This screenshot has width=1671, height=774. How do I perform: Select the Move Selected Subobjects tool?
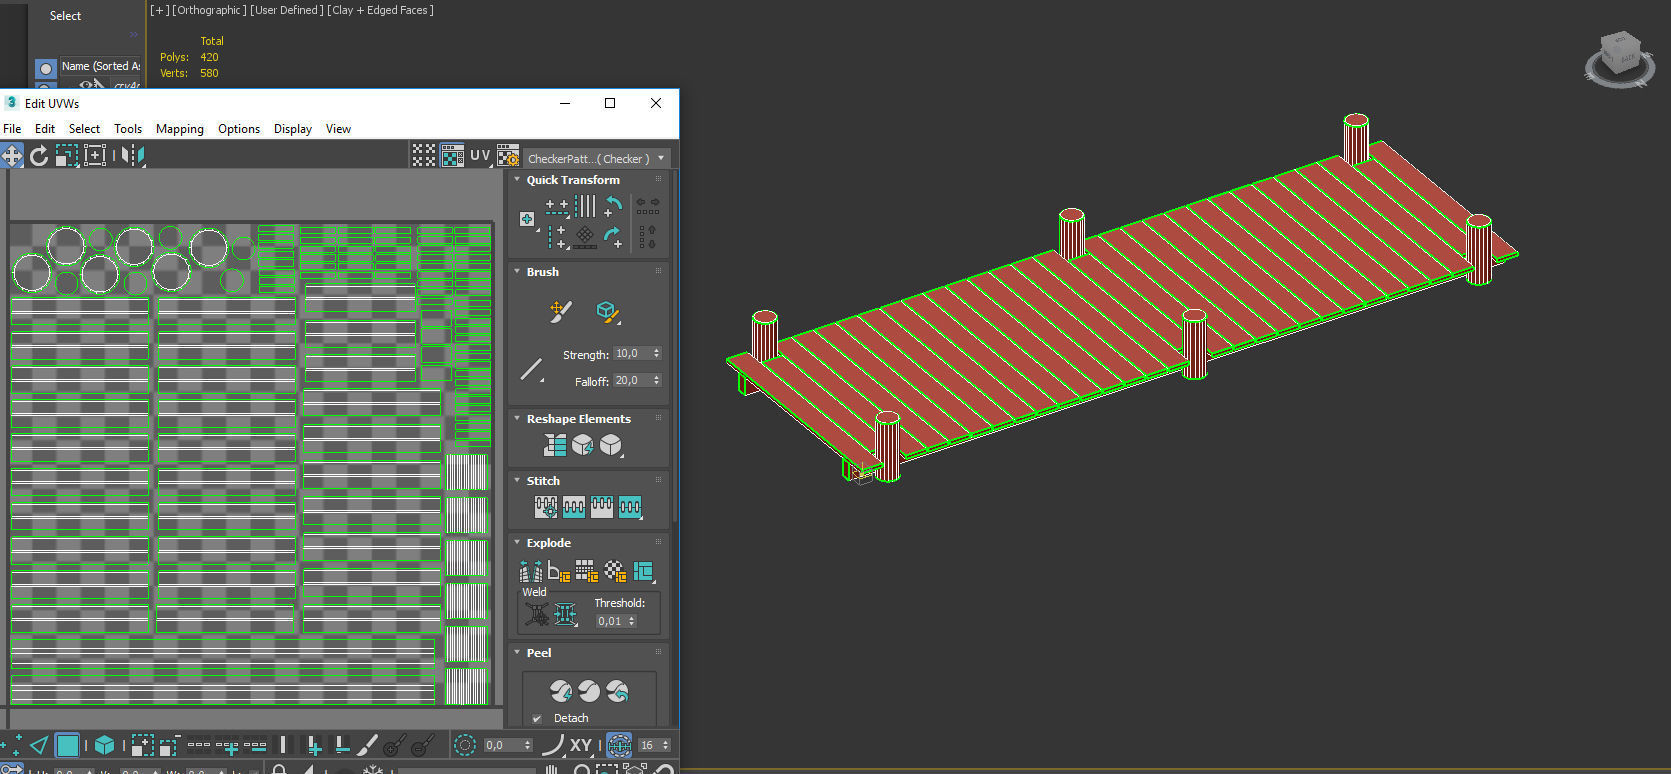pos(12,155)
